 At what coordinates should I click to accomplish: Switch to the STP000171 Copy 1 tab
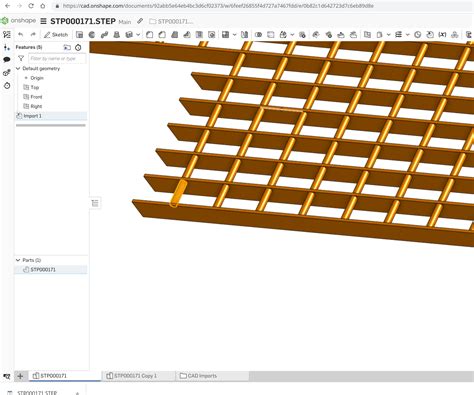click(x=138, y=376)
